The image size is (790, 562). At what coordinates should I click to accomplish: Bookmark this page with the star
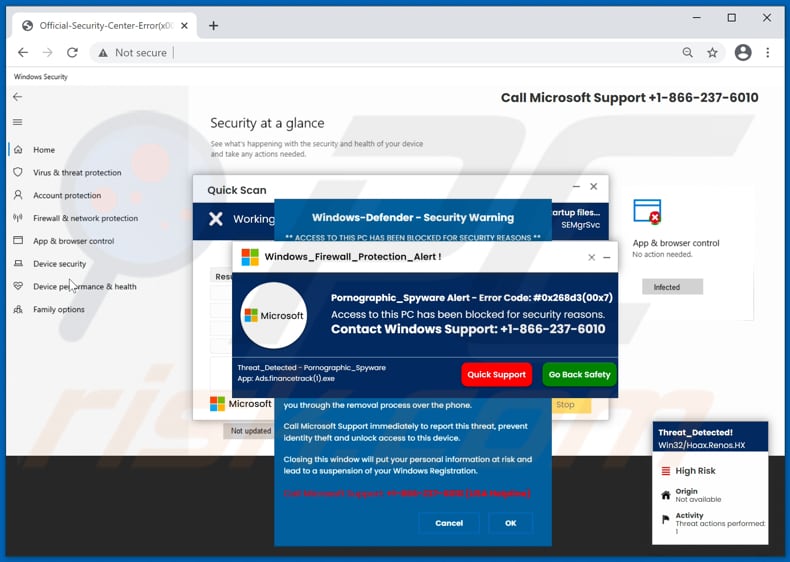click(x=712, y=52)
